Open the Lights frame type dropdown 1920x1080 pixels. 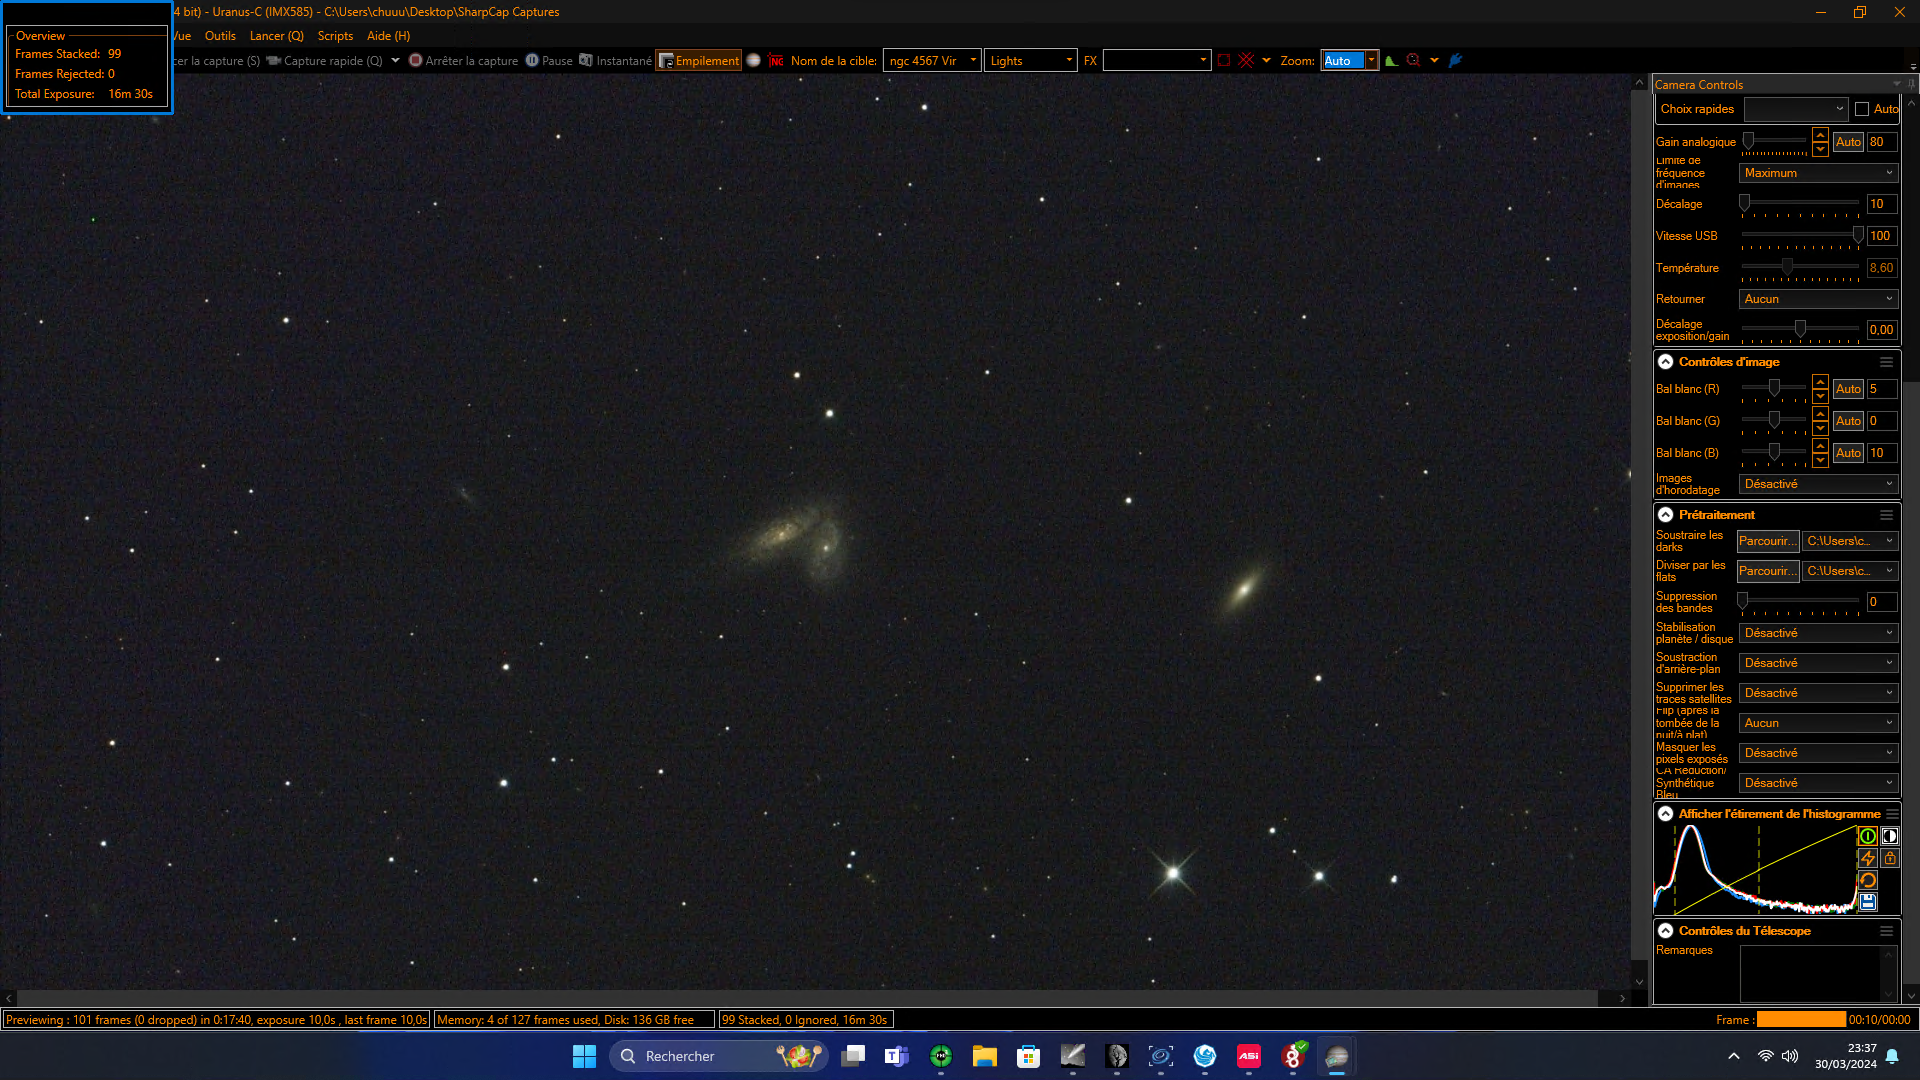point(1031,61)
